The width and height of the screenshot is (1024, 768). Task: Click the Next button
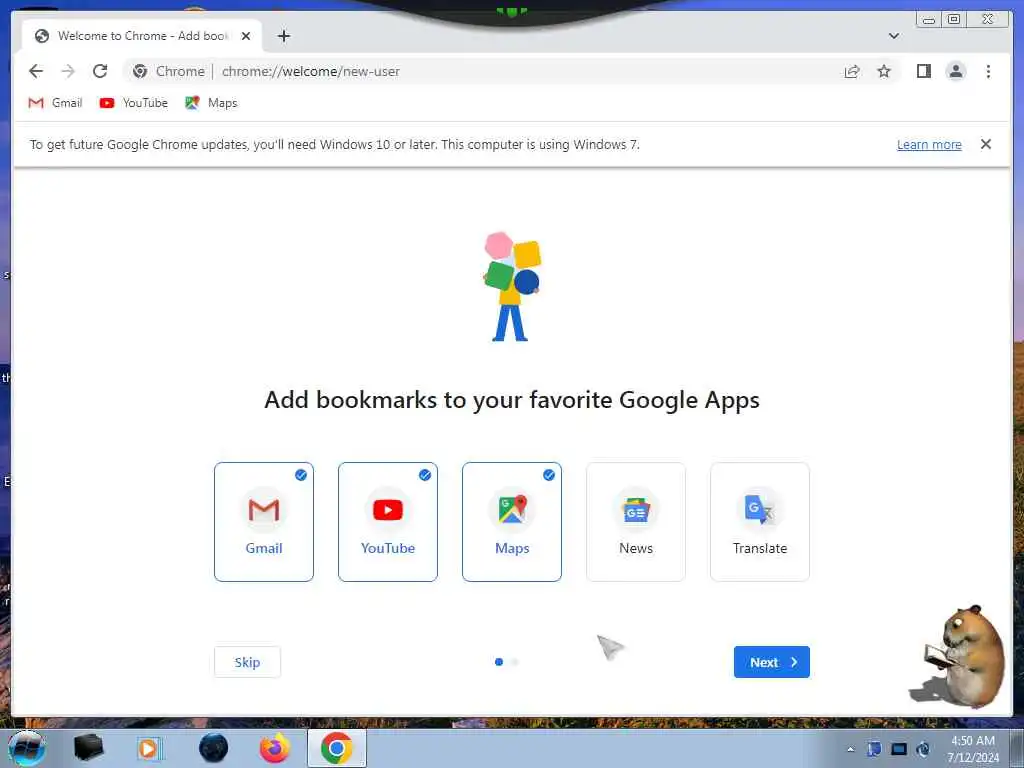click(772, 662)
